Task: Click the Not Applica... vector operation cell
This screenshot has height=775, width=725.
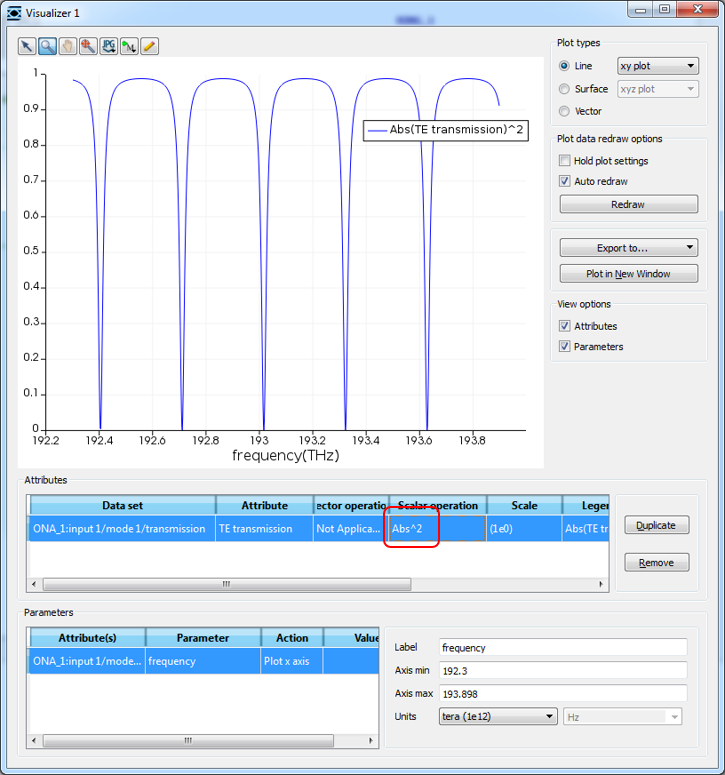Action: click(x=351, y=528)
